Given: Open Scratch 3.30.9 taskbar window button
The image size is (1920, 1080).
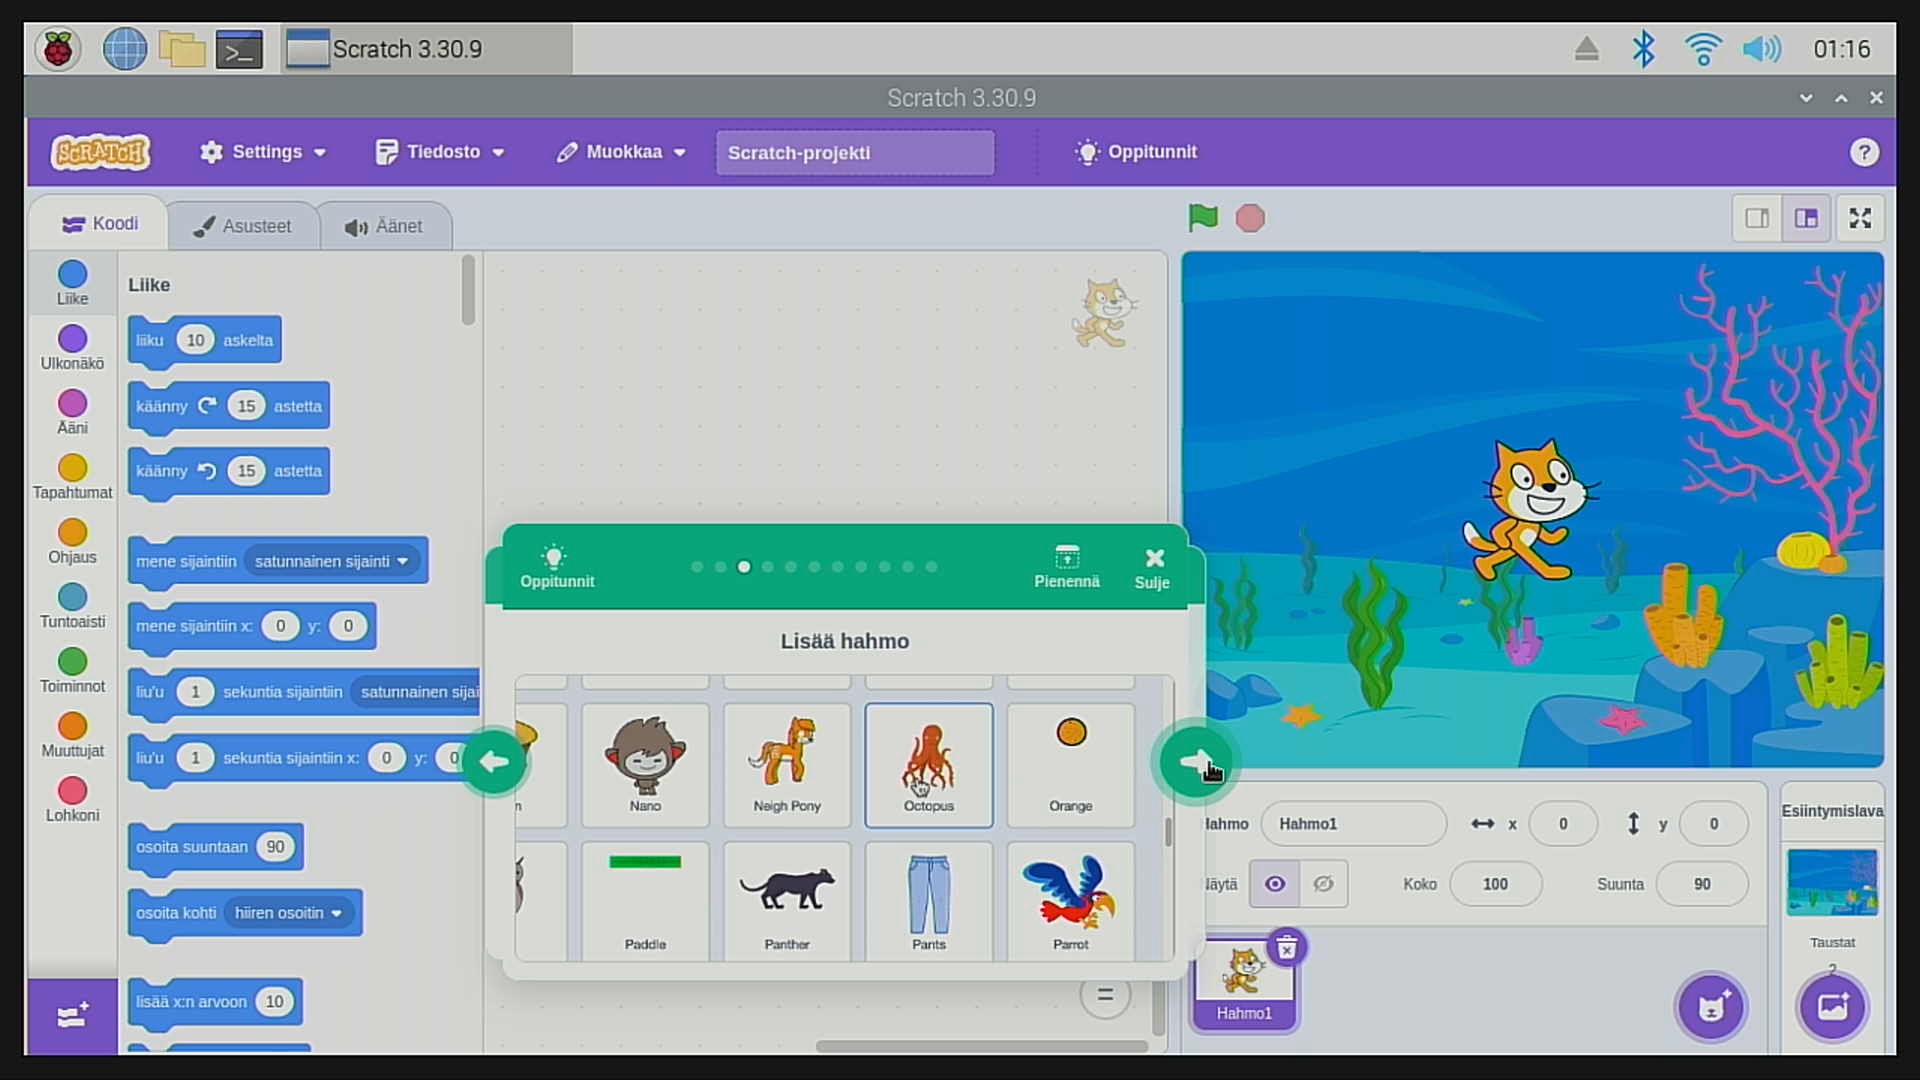Looking at the screenshot, I should pyautogui.click(x=427, y=49).
